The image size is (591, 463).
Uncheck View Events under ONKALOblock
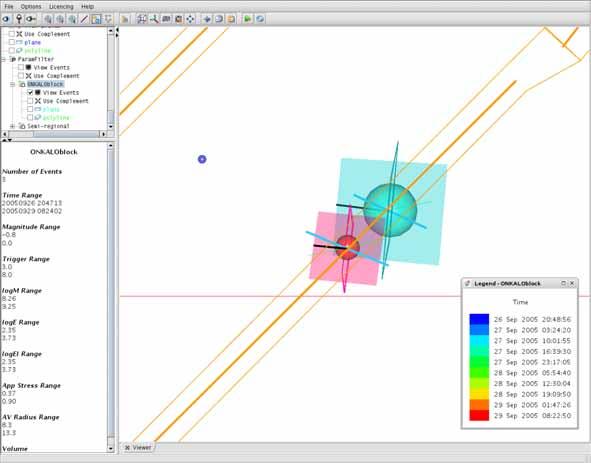(30, 92)
